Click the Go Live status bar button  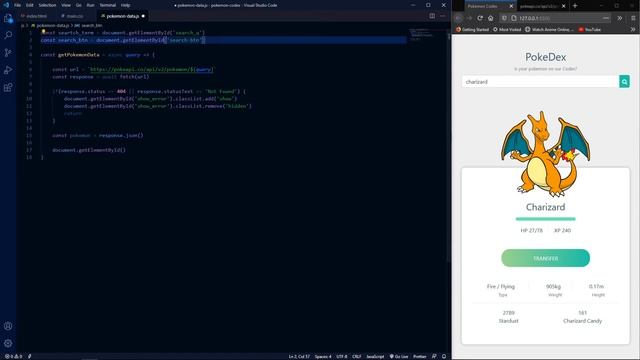[x=399, y=356]
